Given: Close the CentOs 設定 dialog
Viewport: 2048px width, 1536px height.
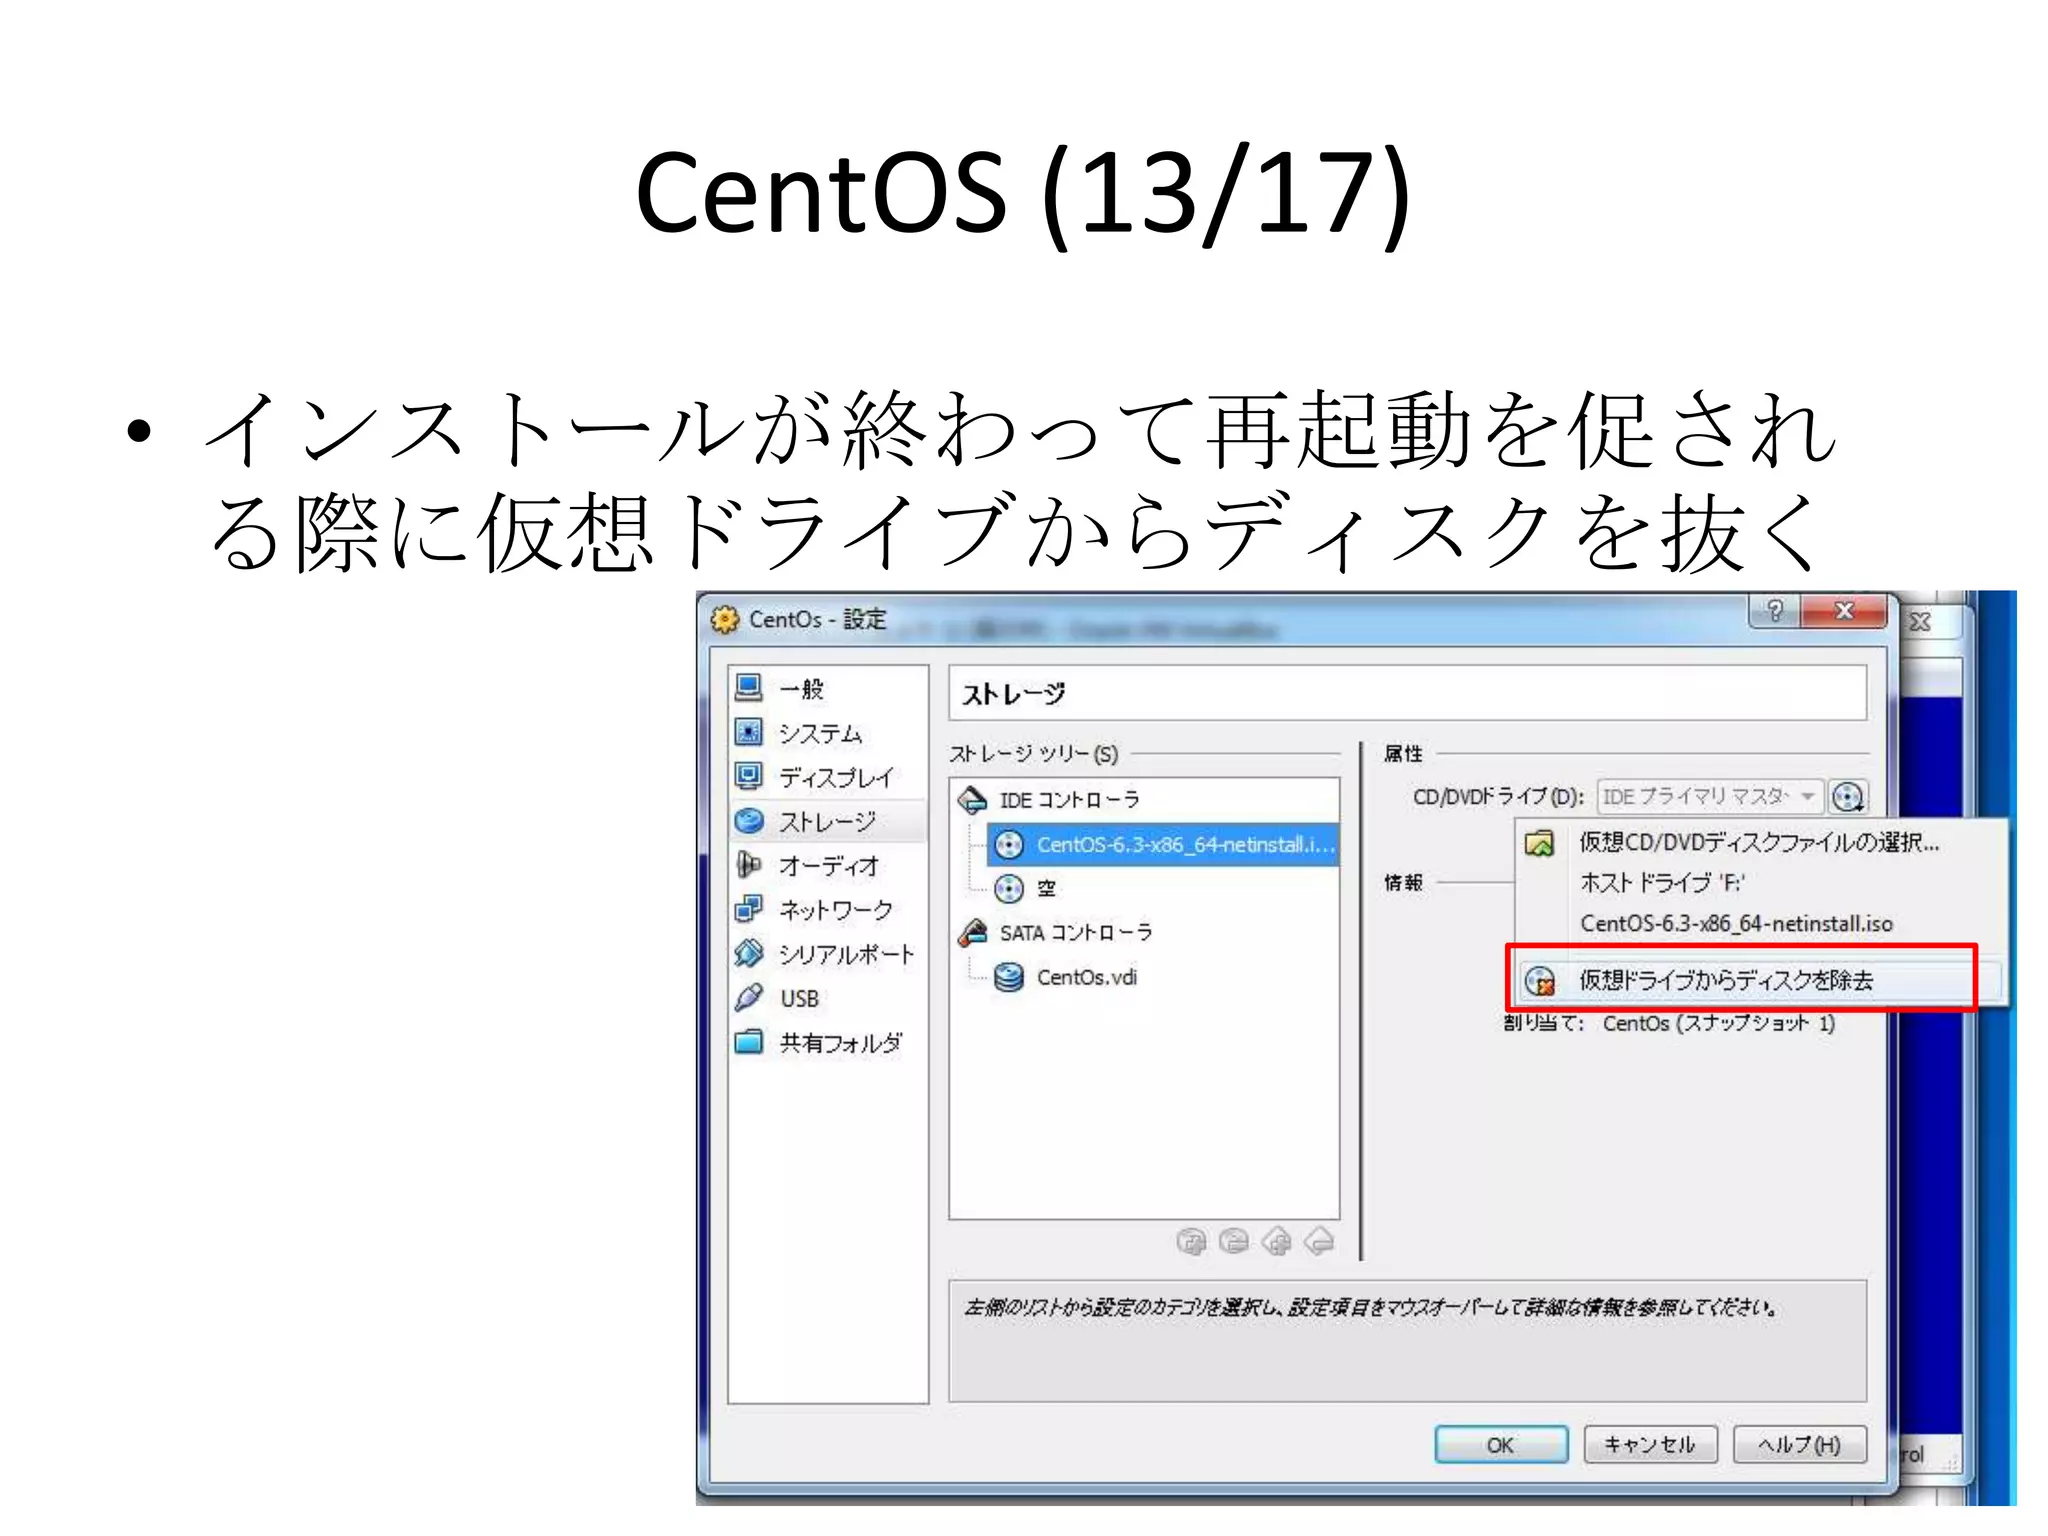Looking at the screenshot, I should [x=1844, y=611].
